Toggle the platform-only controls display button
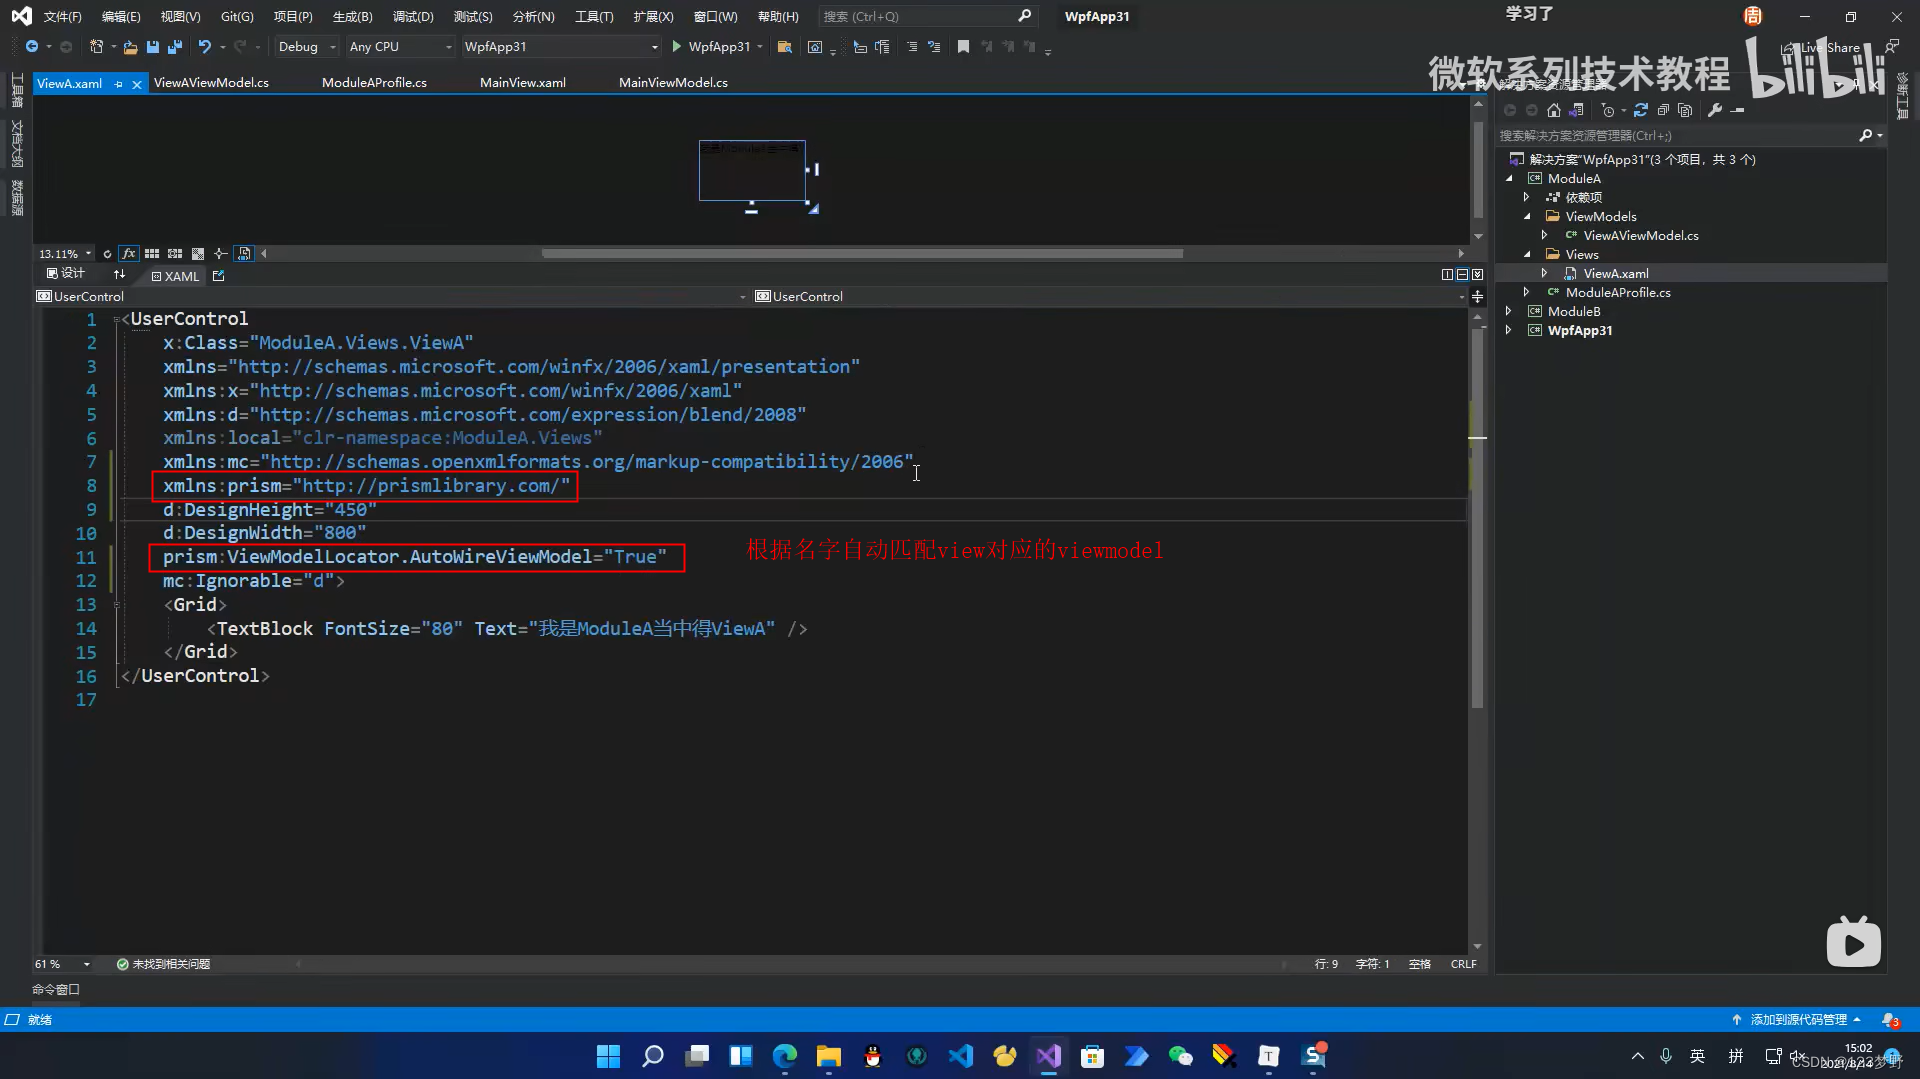The height and width of the screenshot is (1079, 1920). 244,254
